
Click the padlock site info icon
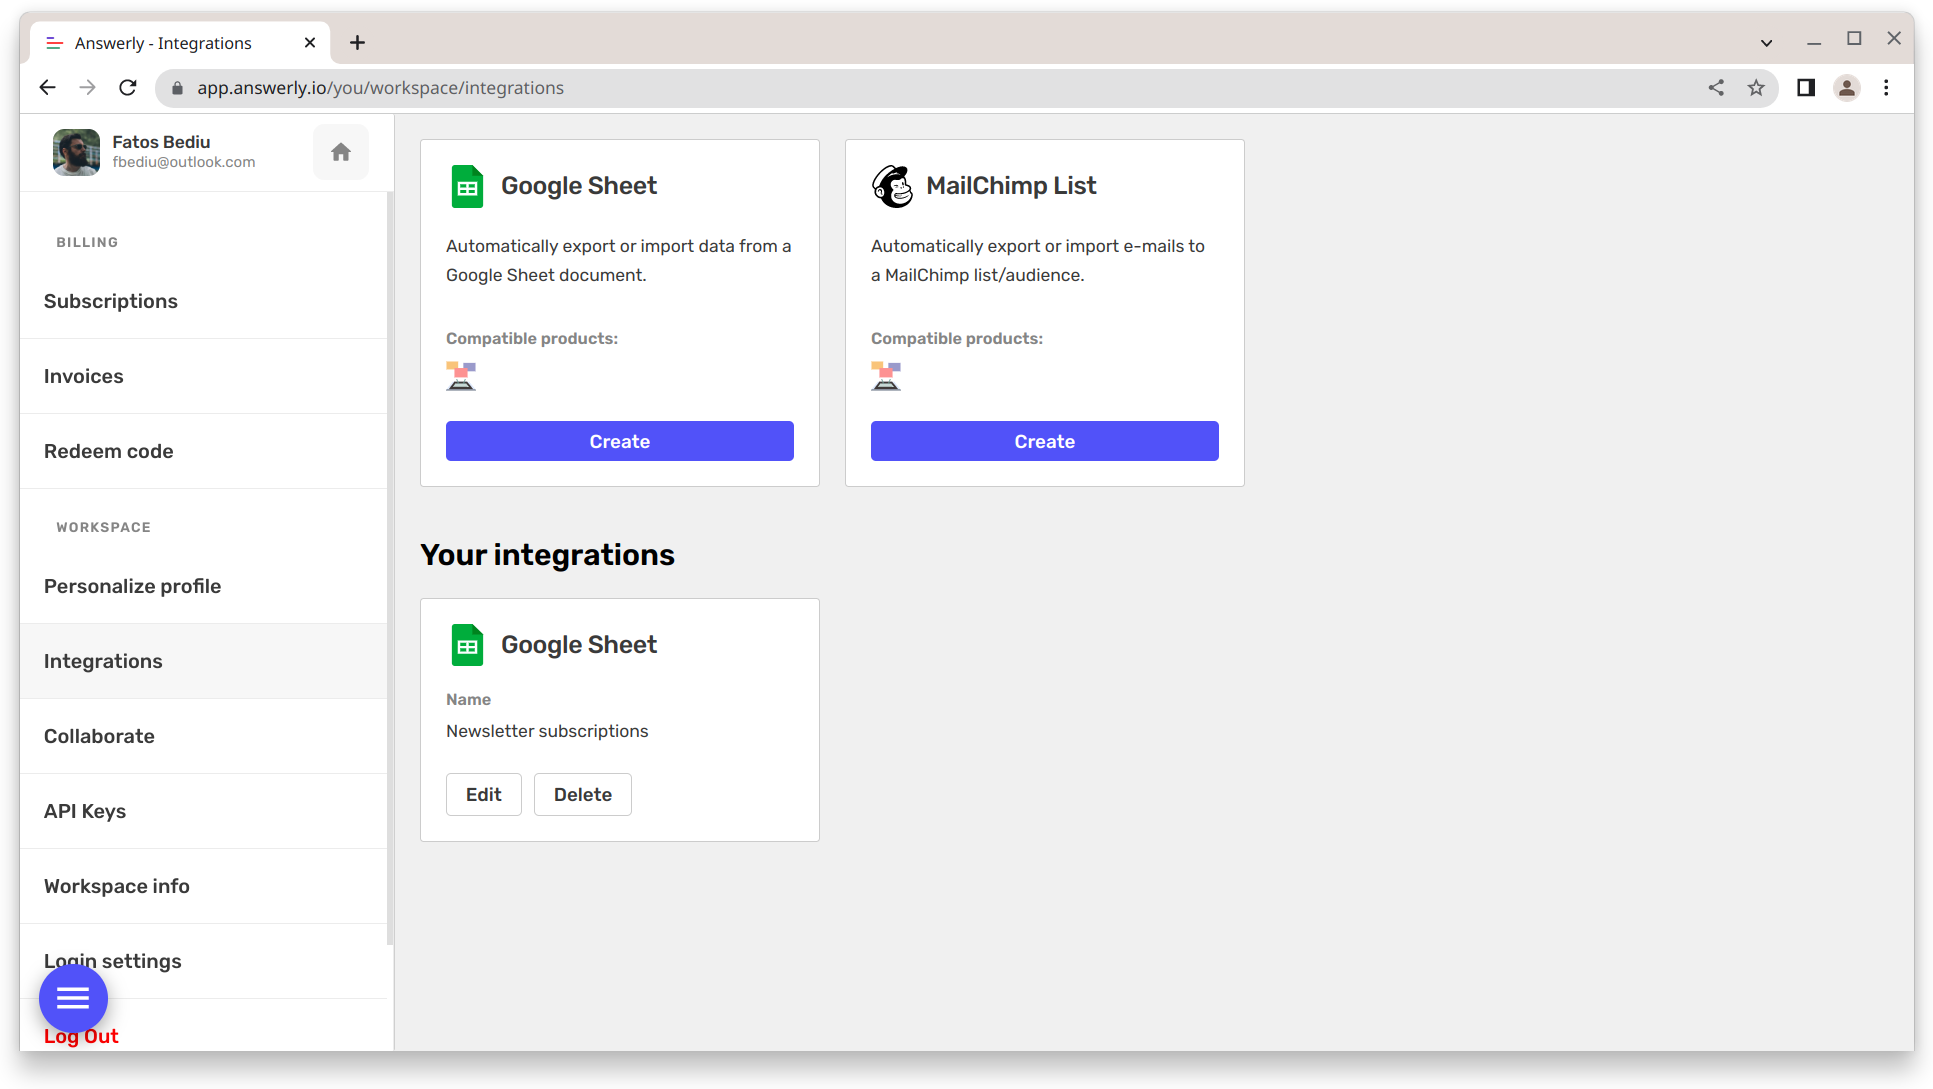(178, 88)
